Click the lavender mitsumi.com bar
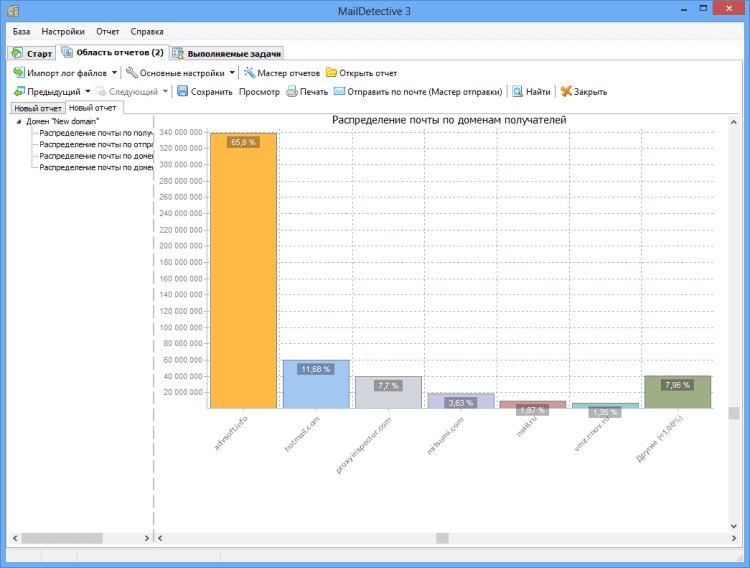The width and height of the screenshot is (750, 568). click(461, 401)
